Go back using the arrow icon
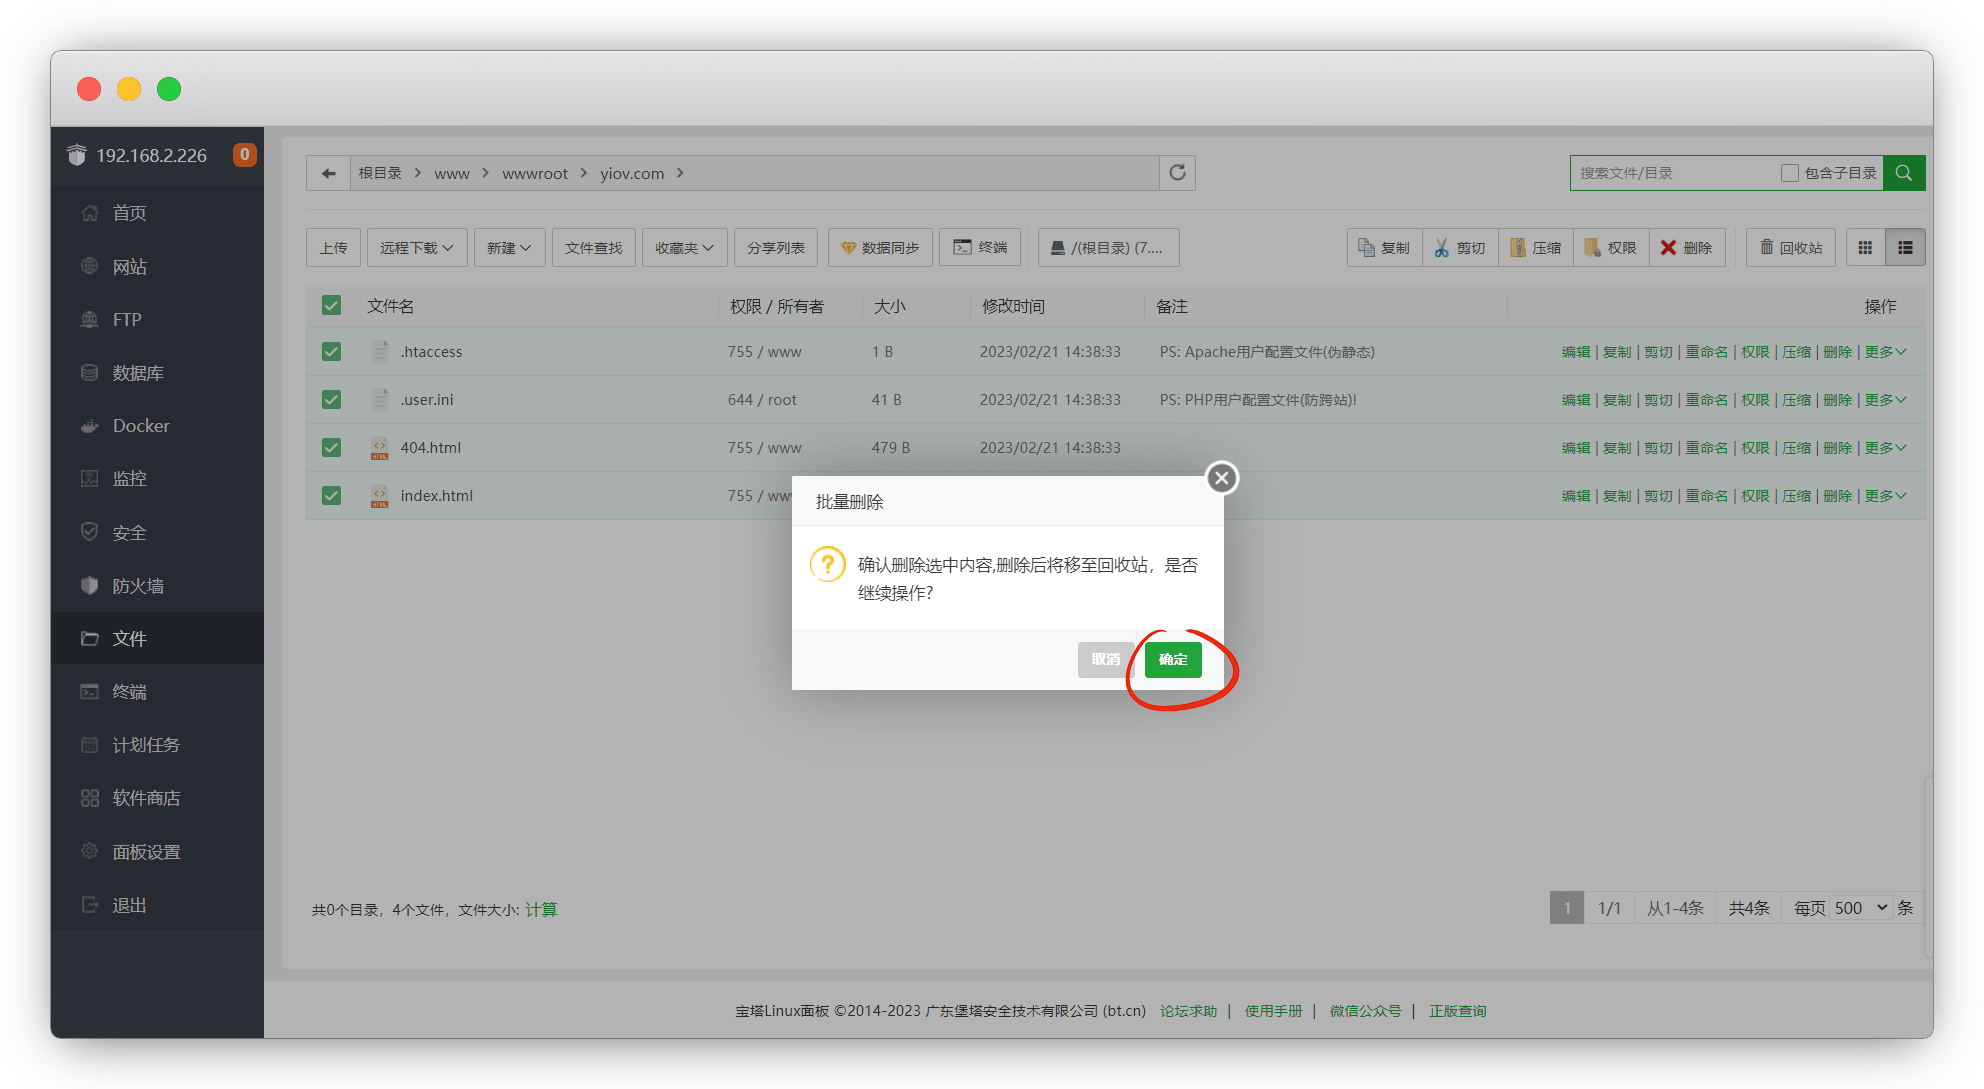Image resolution: width=1984 pixels, height=1089 pixels. [x=328, y=173]
